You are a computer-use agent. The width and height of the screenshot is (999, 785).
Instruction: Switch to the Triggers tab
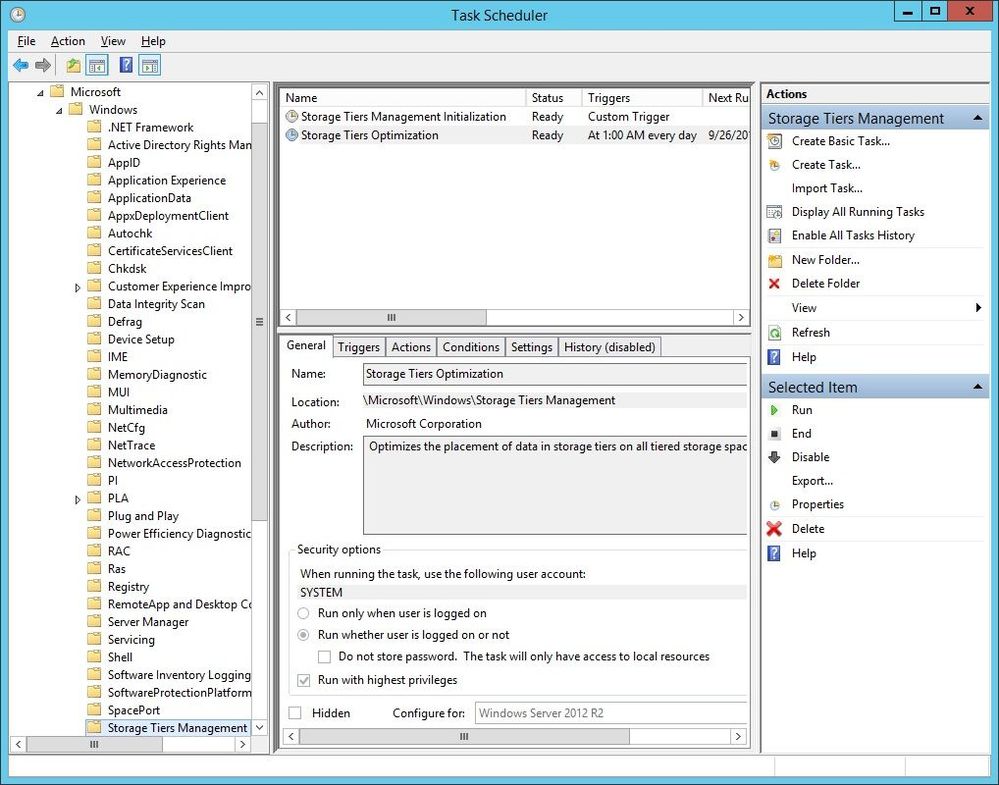[x=359, y=347]
